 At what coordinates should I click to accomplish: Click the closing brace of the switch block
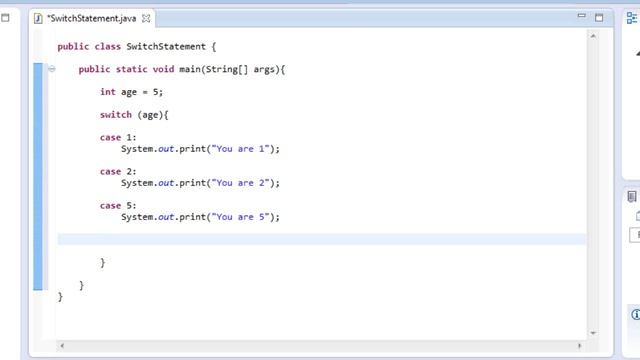point(103,262)
